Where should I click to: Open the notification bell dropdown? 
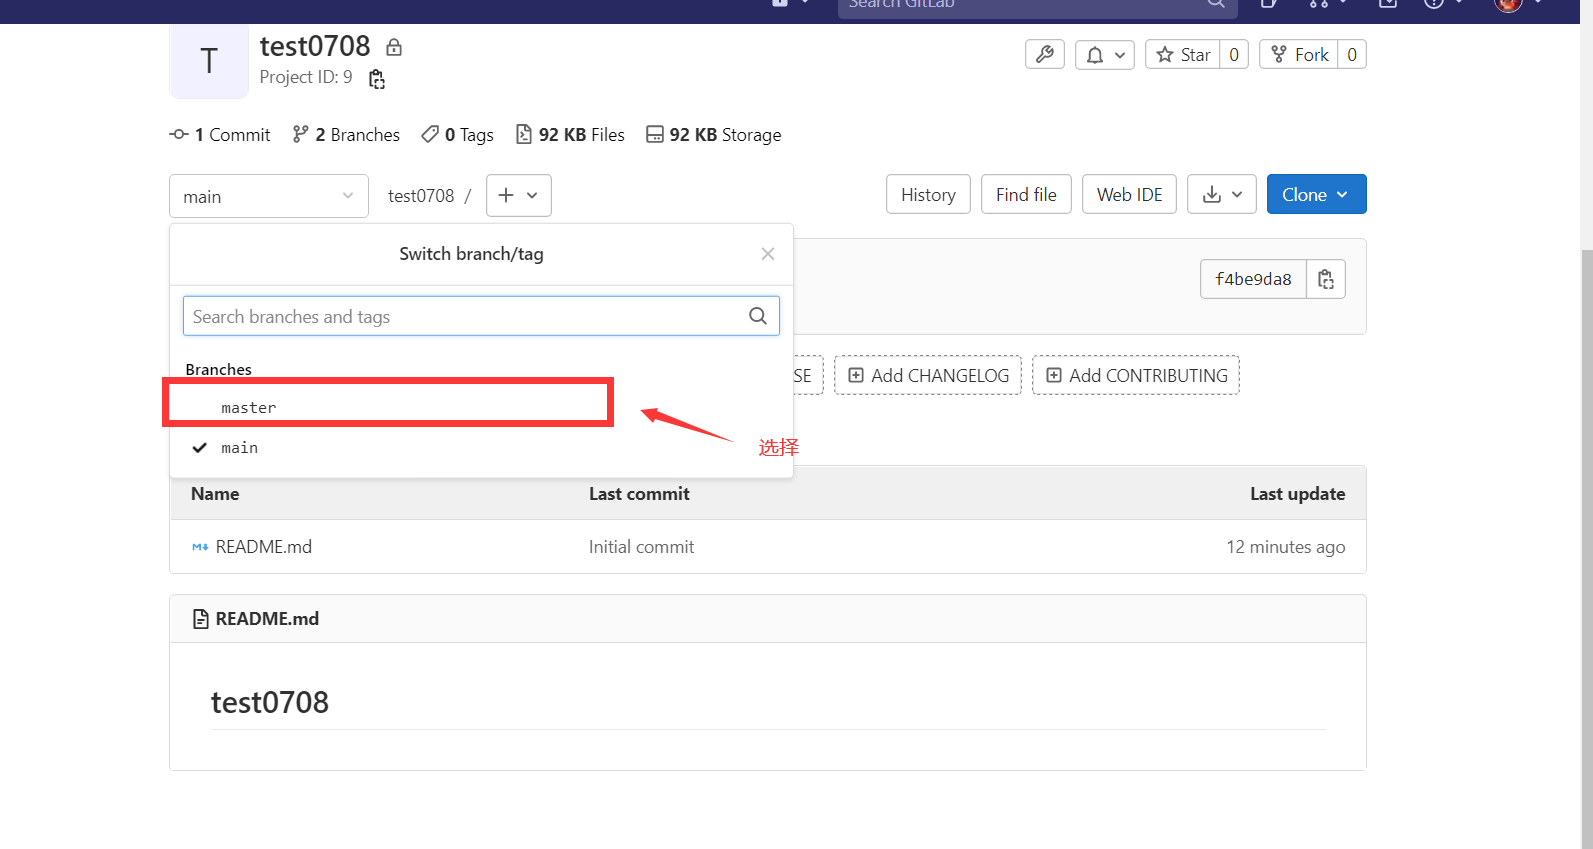tap(1105, 55)
